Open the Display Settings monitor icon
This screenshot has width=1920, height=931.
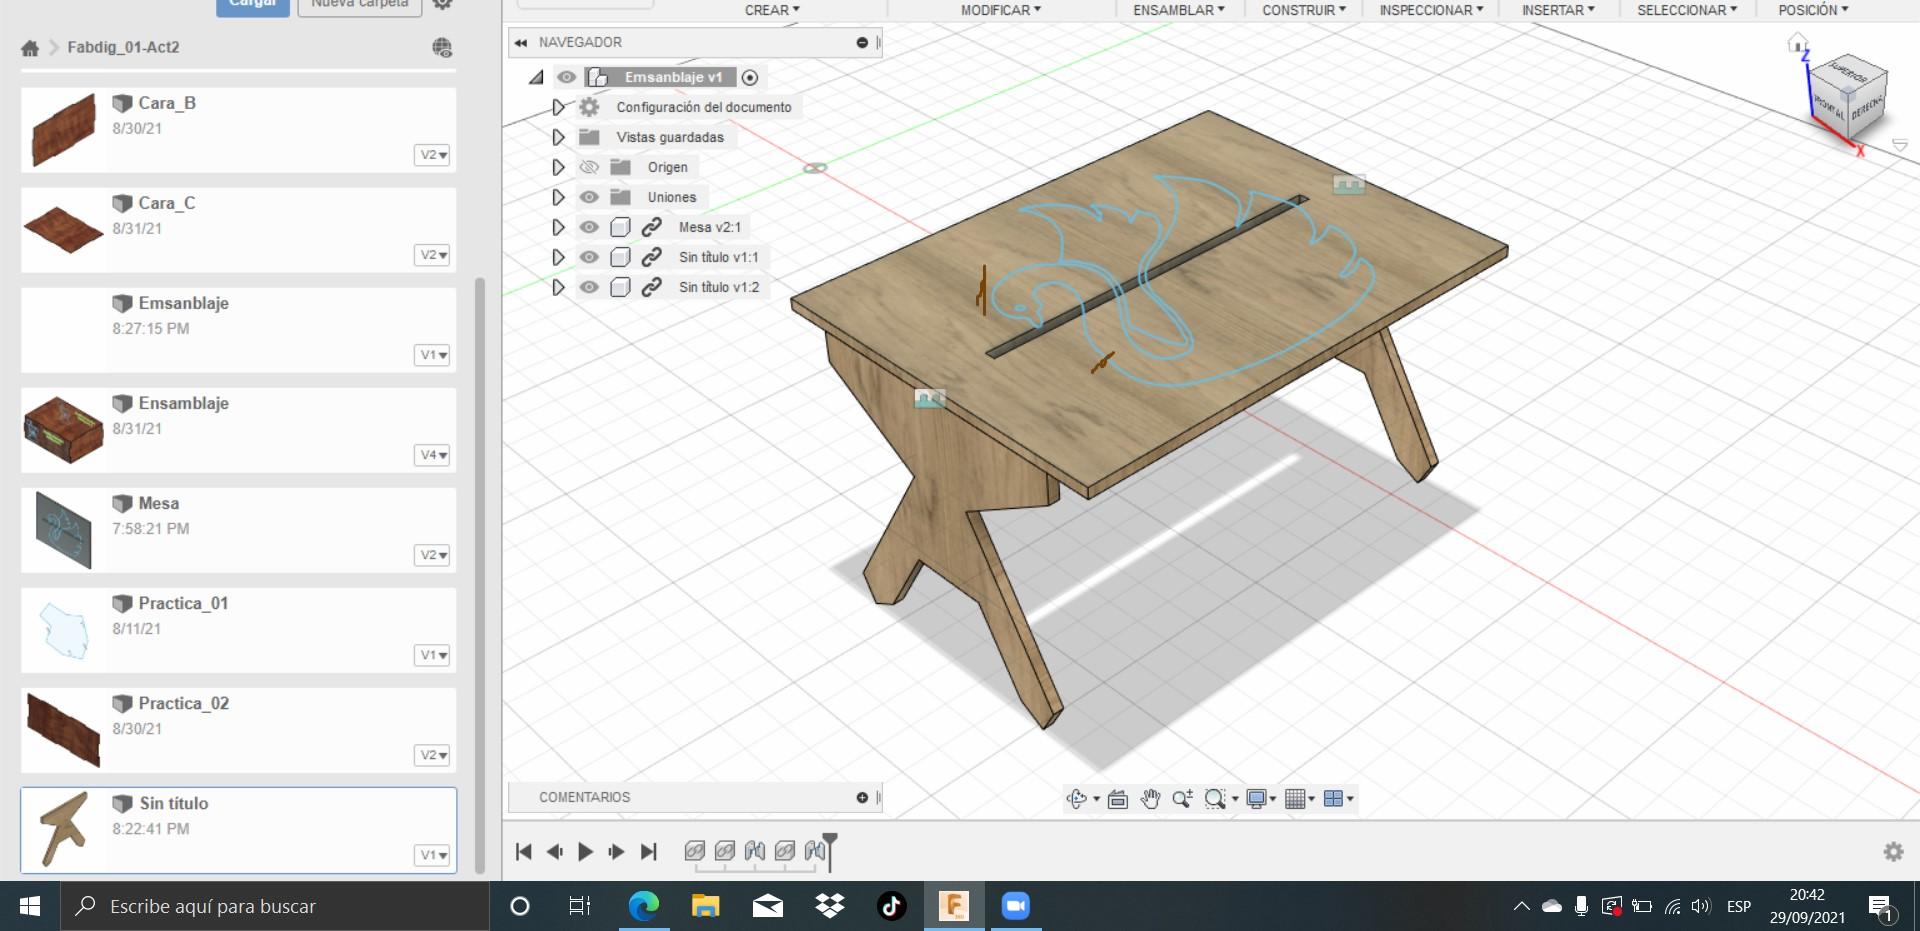(x=1256, y=798)
